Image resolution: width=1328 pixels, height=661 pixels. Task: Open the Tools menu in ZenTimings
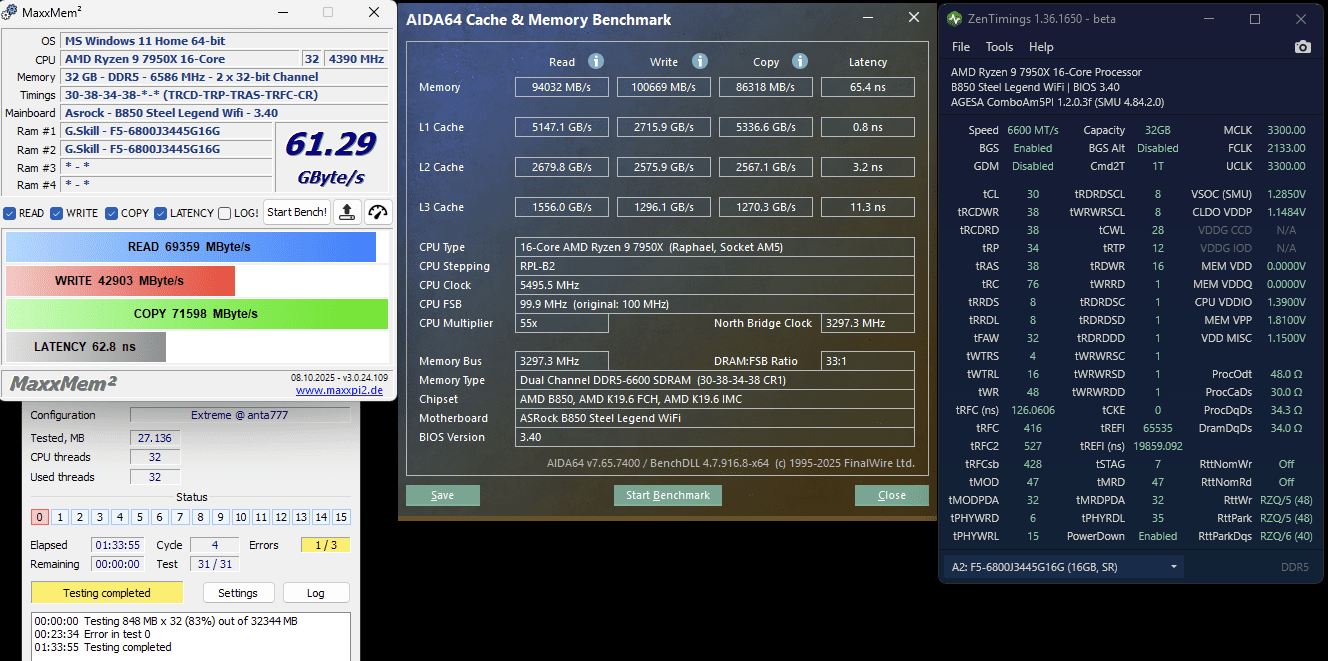pyautogui.click(x=999, y=47)
